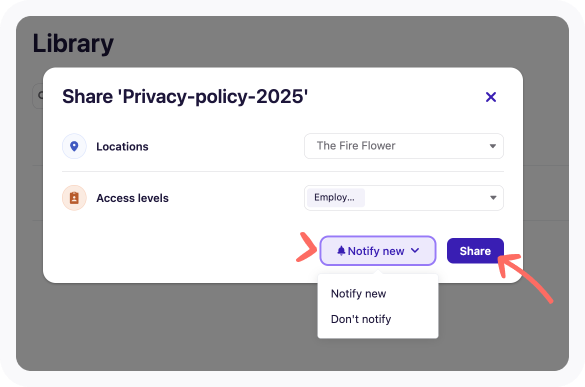This screenshot has height=387, width=585.
Task: Click the Share 'Privacy-policy-2025' dialog title
Action: [185, 97]
